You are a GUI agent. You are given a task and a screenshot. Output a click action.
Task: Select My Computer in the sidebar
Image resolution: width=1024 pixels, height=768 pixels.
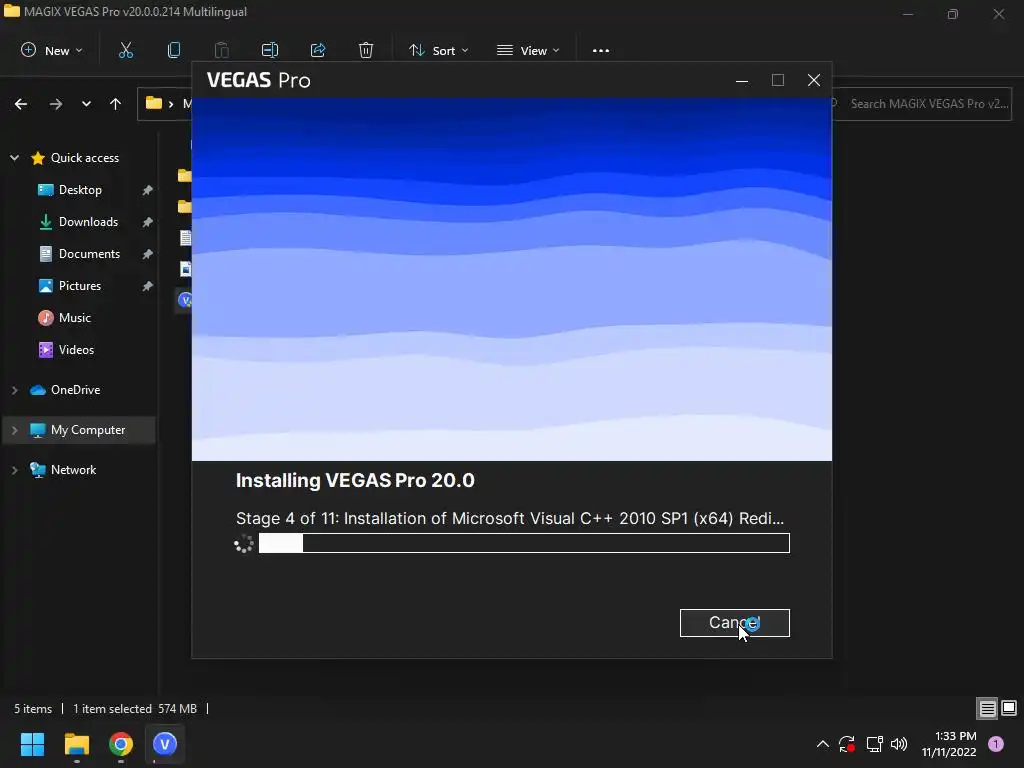click(88, 430)
